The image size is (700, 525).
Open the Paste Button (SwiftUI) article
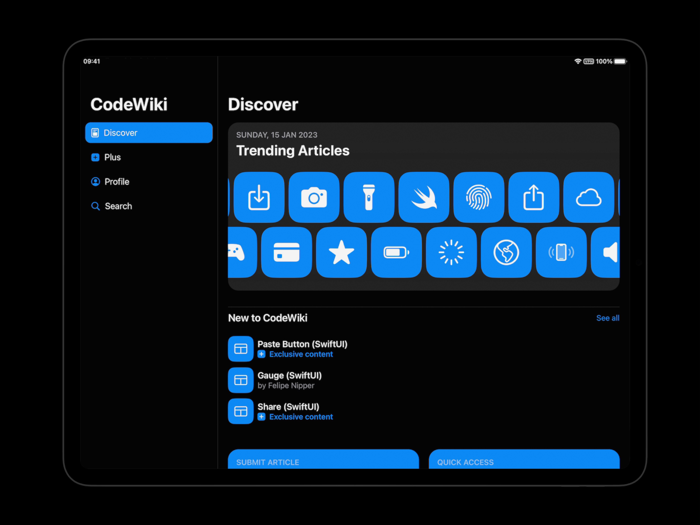click(x=302, y=344)
